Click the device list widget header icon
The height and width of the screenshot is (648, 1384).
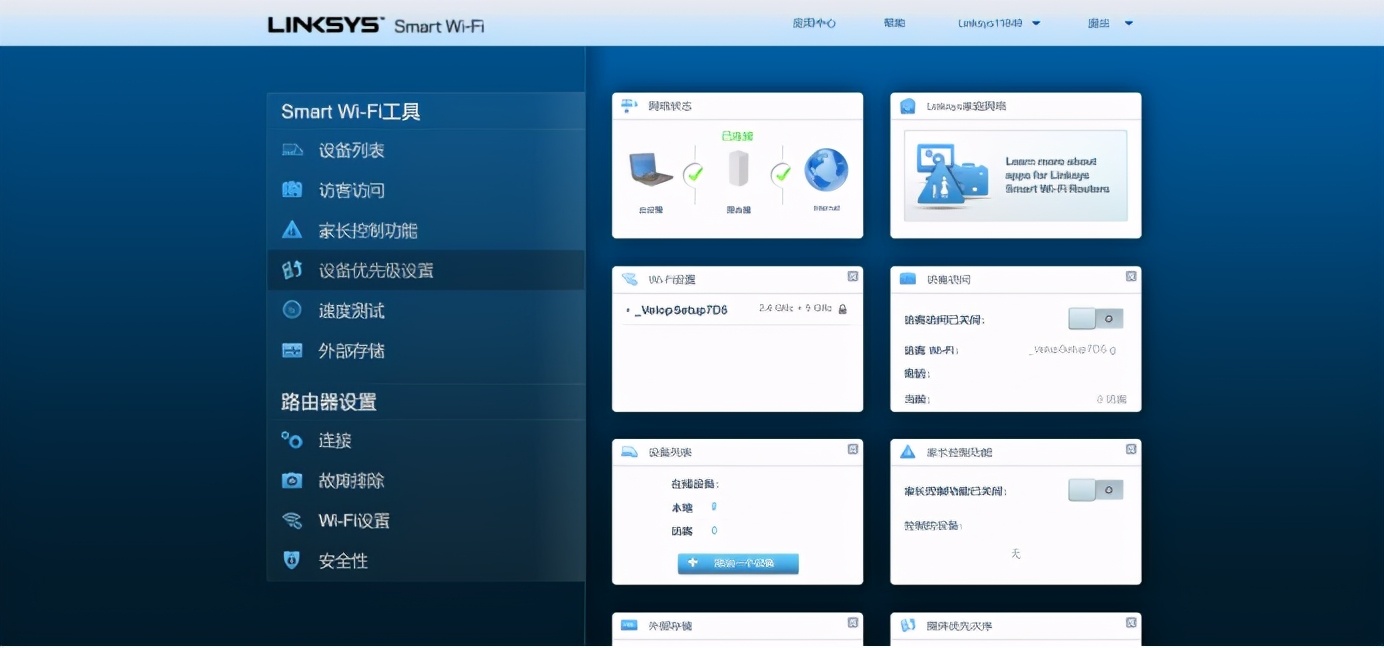click(x=630, y=452)
